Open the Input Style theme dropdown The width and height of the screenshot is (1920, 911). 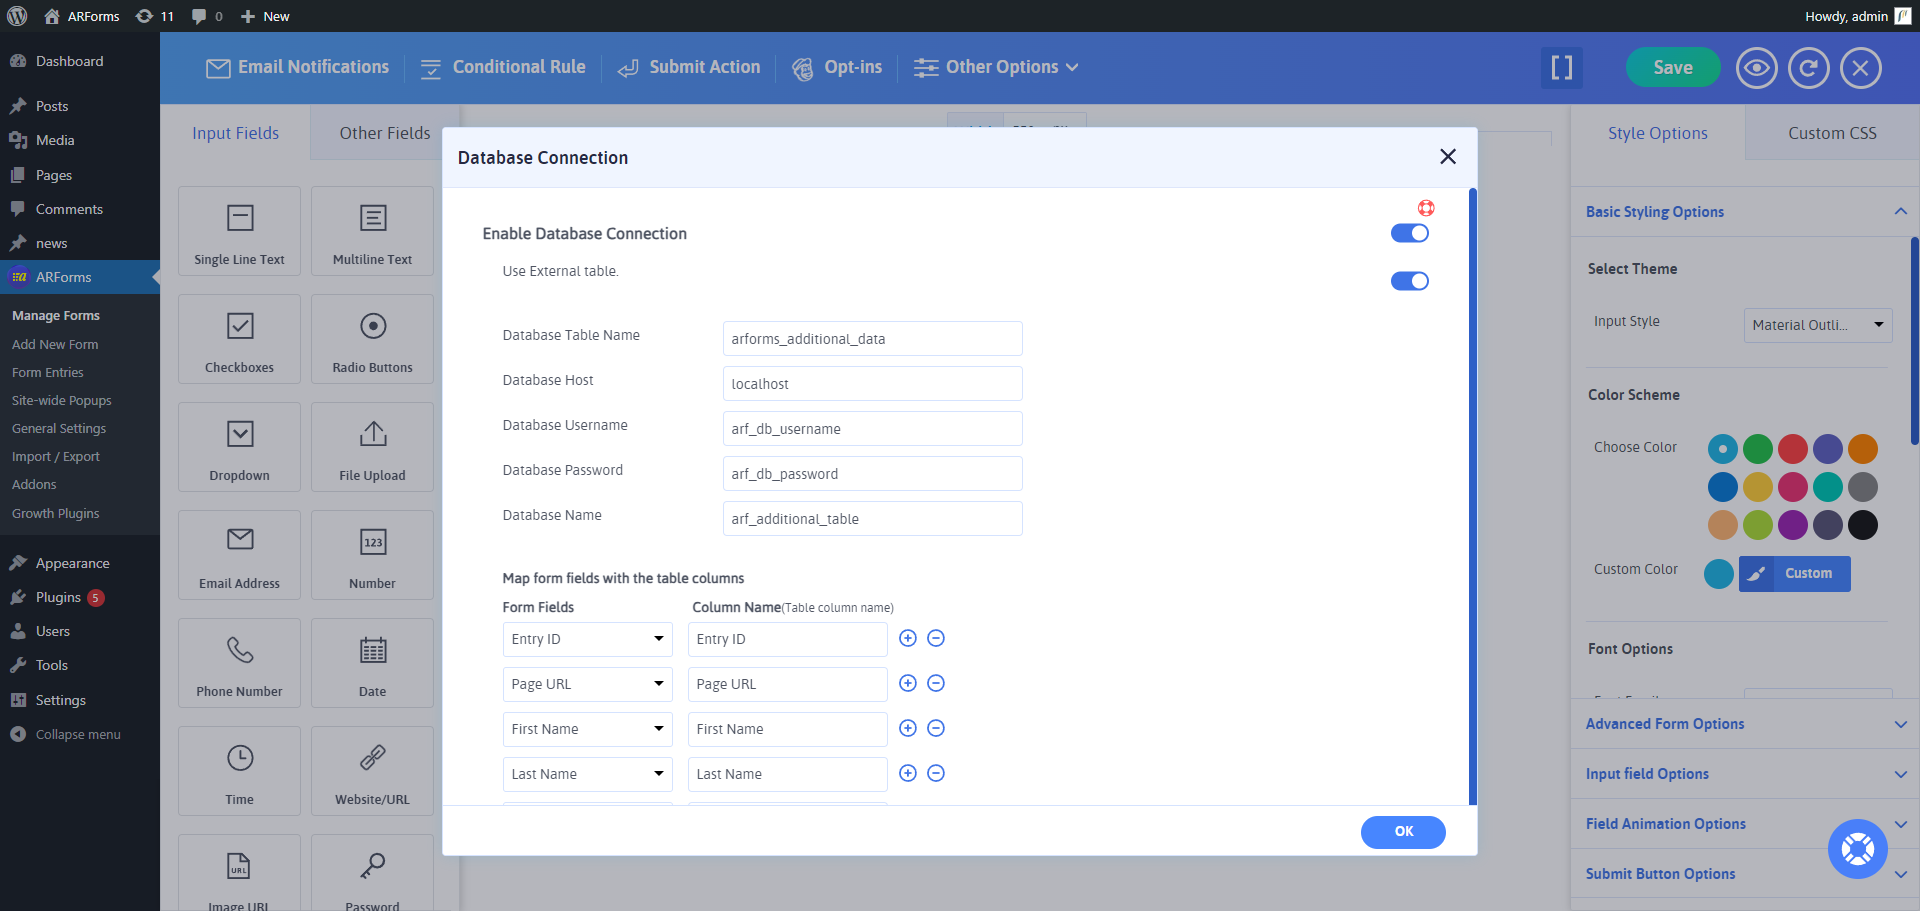coord(1817,325)
